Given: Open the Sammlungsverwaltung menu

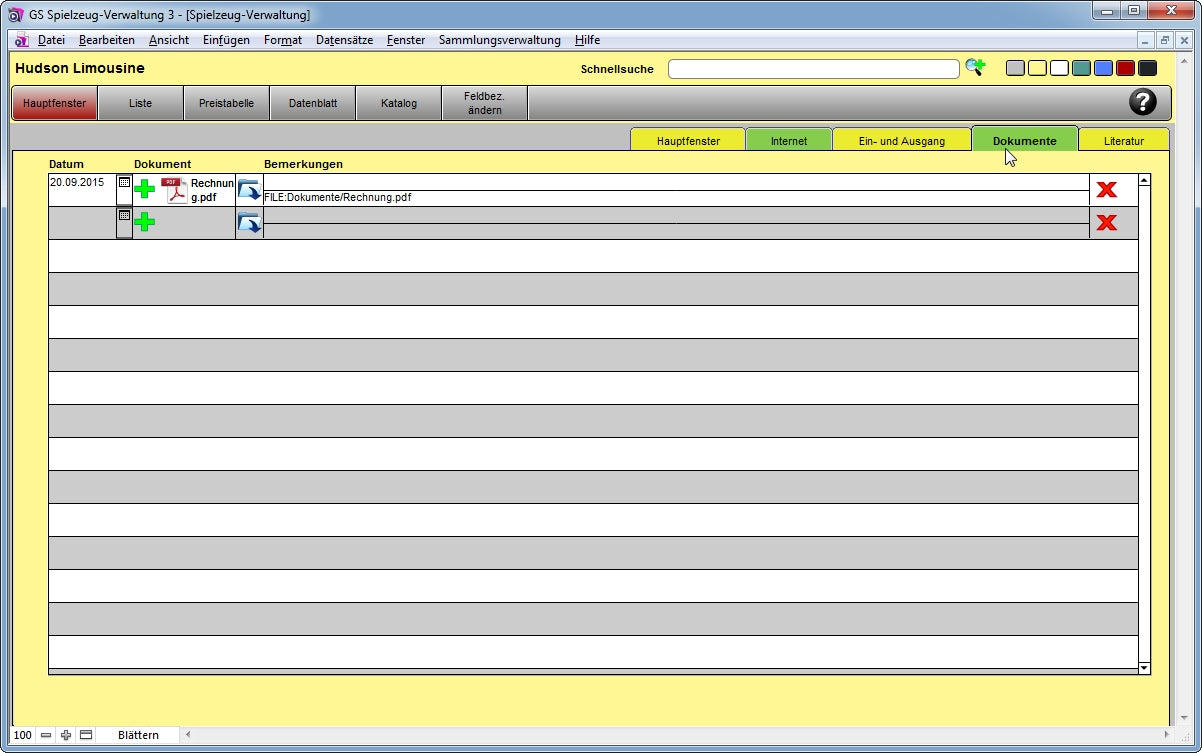Looking at the screenshot, I should click(x=499, y=40).
